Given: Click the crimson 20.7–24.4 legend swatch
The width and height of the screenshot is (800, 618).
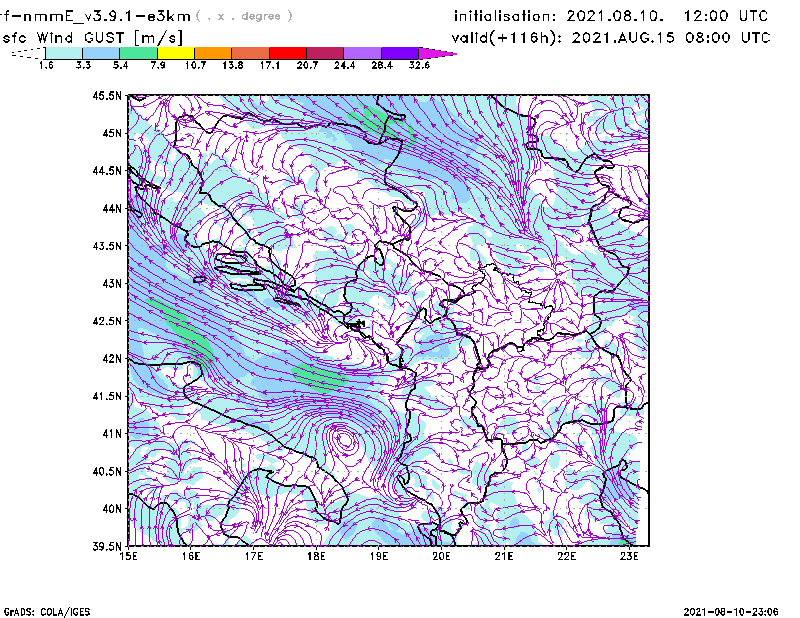Looking at the screenshot, I should tap(324, 53).
